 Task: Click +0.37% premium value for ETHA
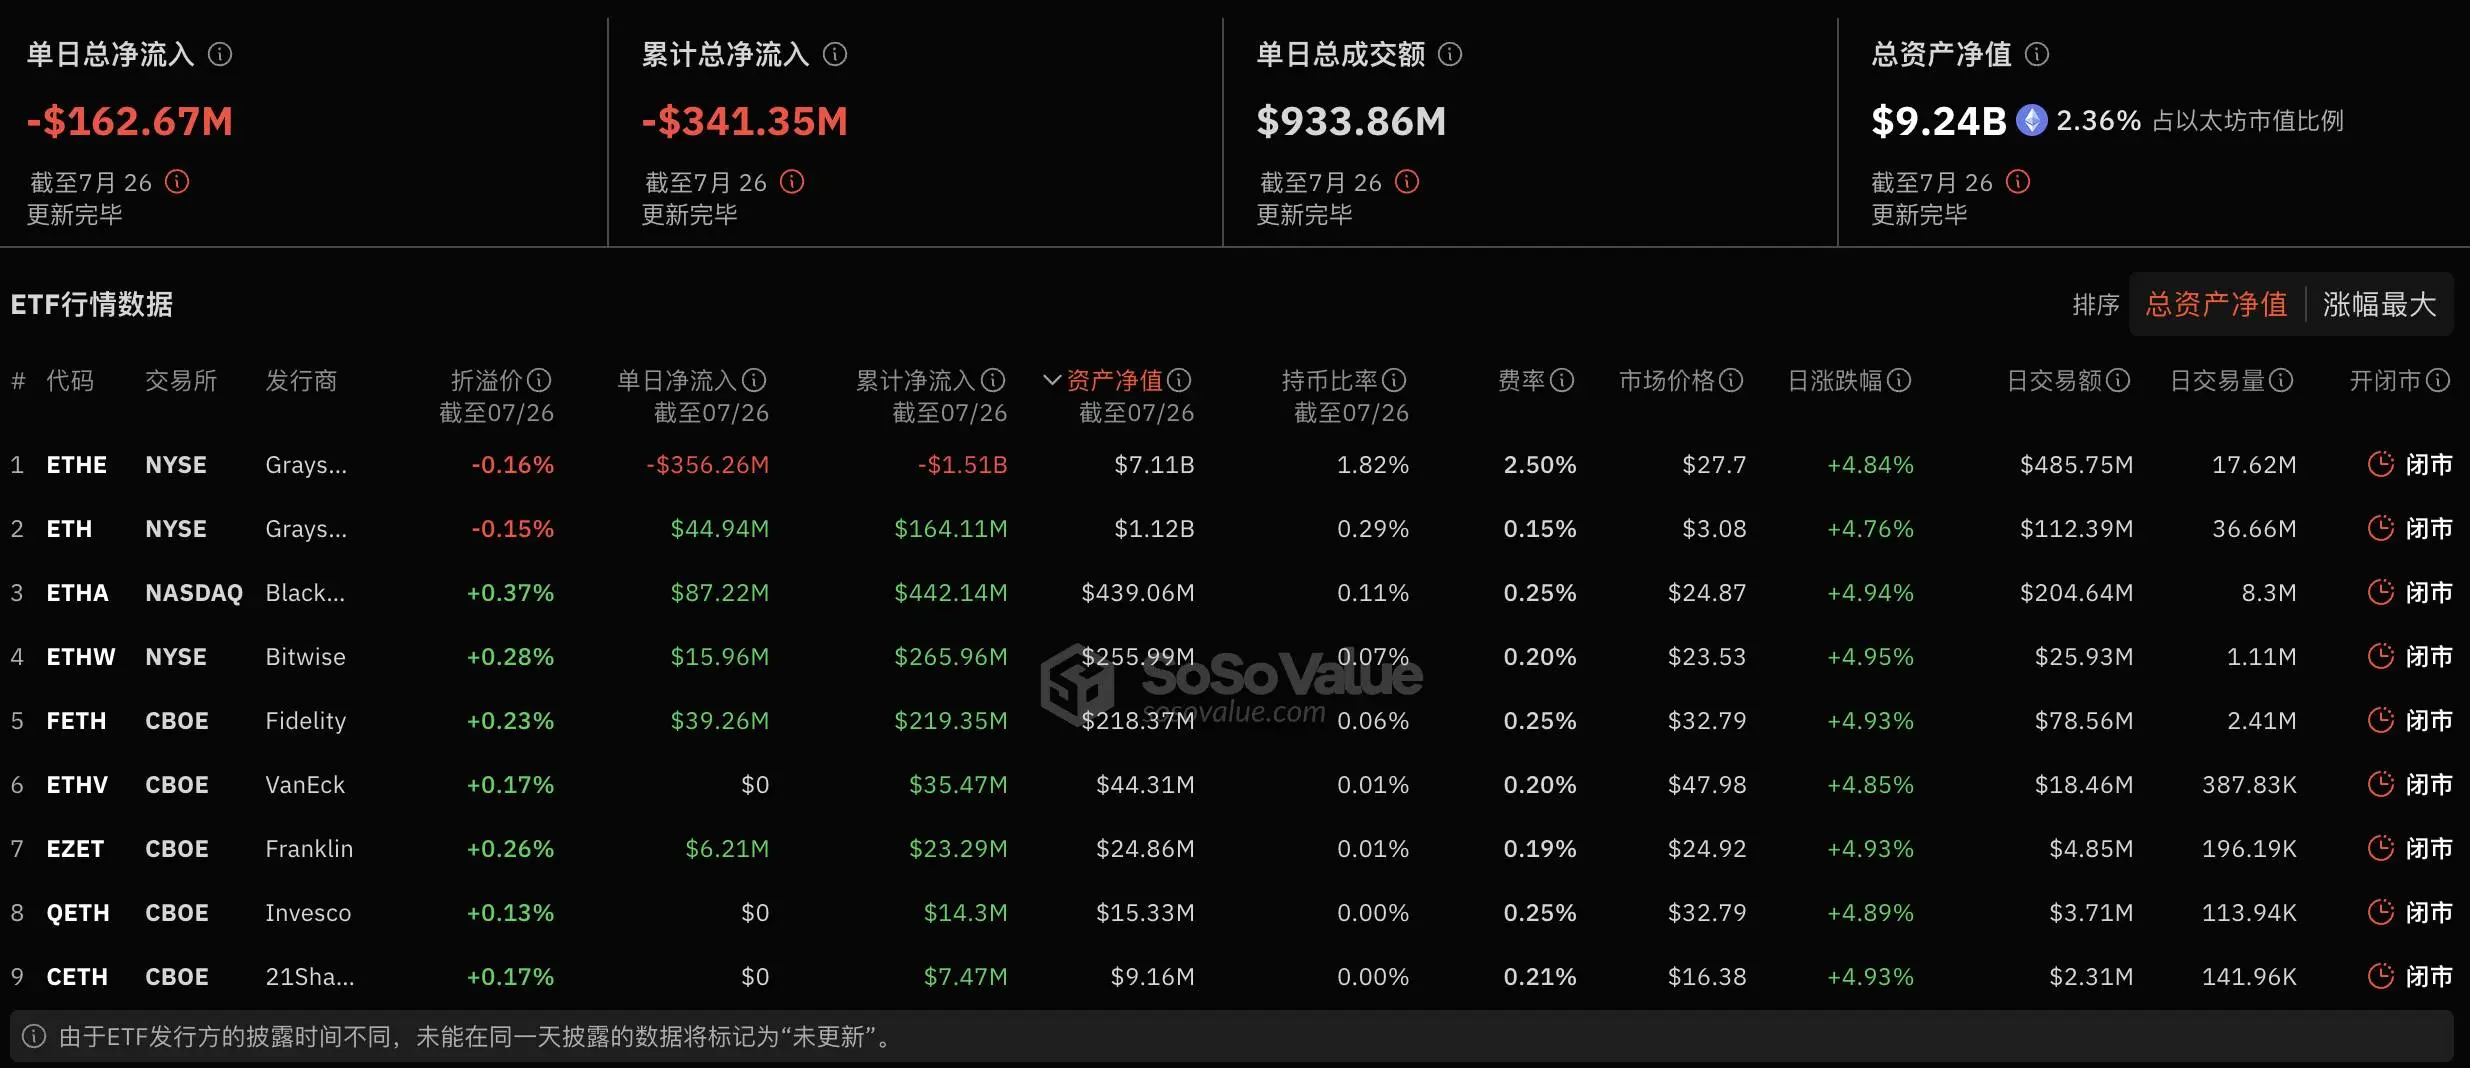(510, 593)
